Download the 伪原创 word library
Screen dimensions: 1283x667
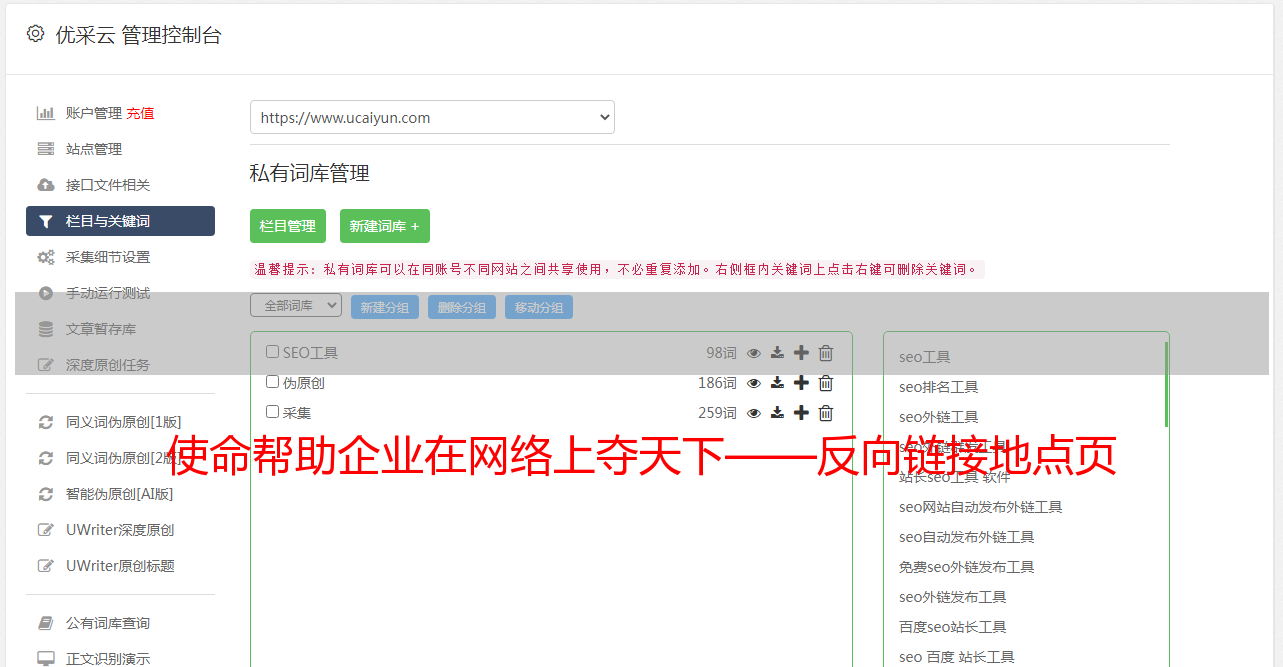pos(777,383)
